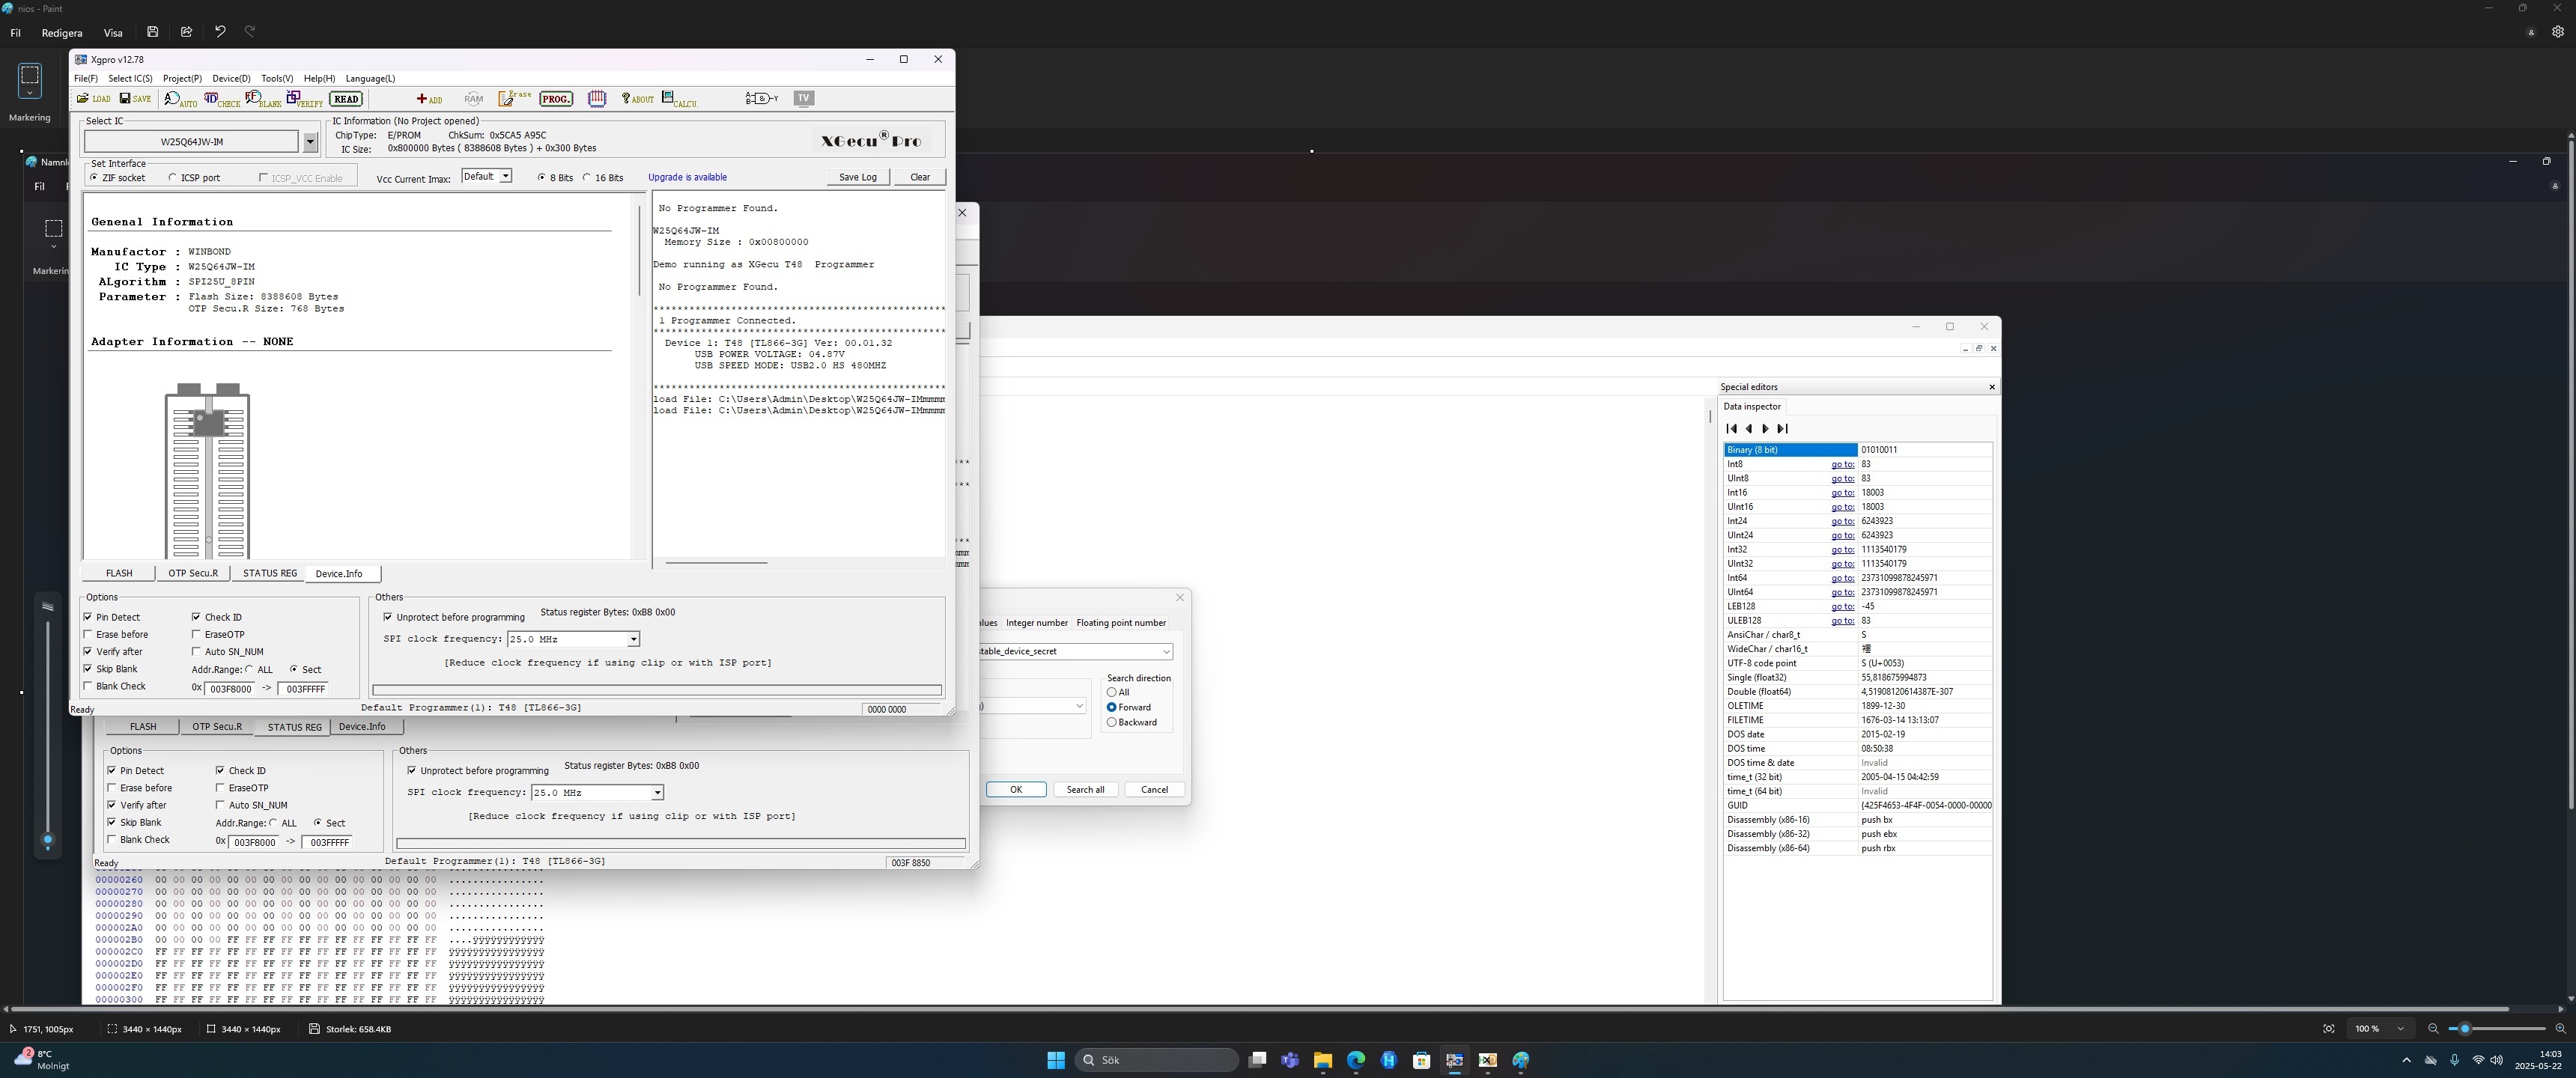Expand the Vcc Current Imax Default dropdown
Viewport: 2576px width, 1078px height.
point(505,177)
